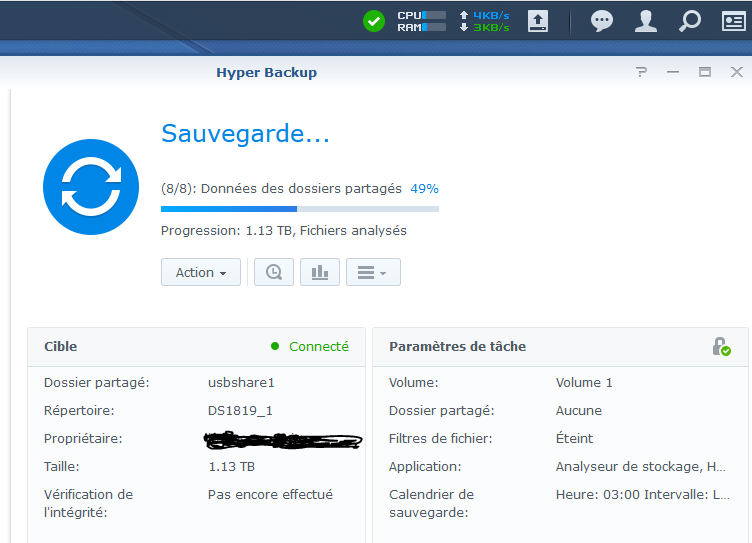752x543 pixels.
Task: Maximize the Hyper Backup window
Action: 705,72
